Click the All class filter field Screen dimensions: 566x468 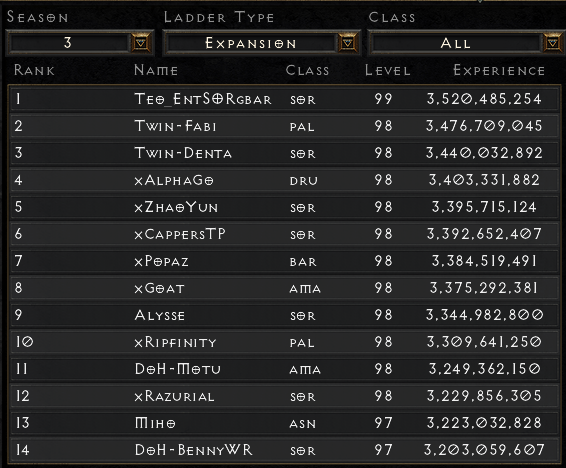pos(456,43)
